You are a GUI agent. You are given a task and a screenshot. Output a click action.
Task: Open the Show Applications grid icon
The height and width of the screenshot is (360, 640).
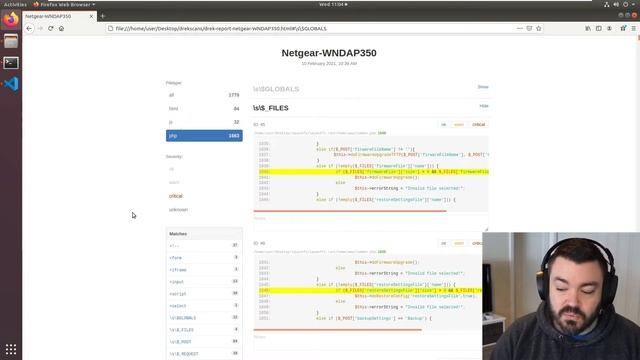[11, 349]
